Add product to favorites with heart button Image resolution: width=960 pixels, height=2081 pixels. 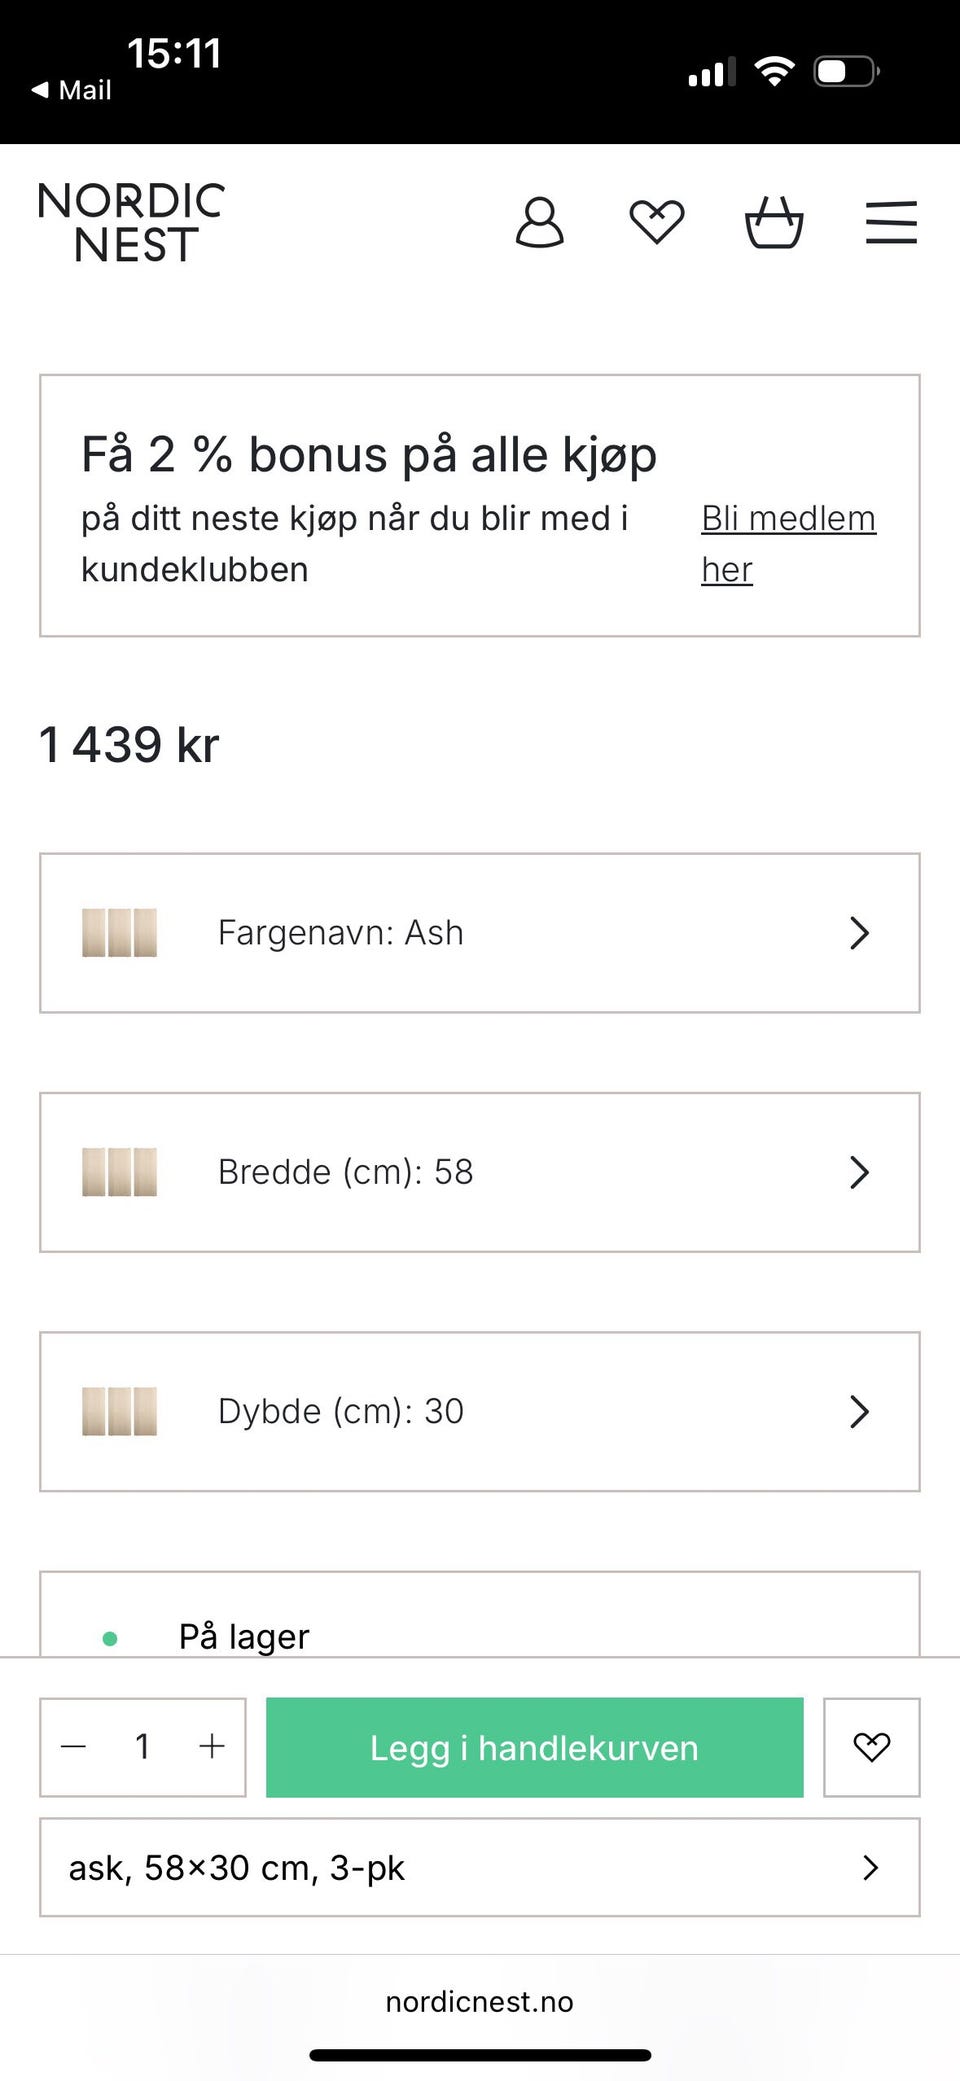872,1747
